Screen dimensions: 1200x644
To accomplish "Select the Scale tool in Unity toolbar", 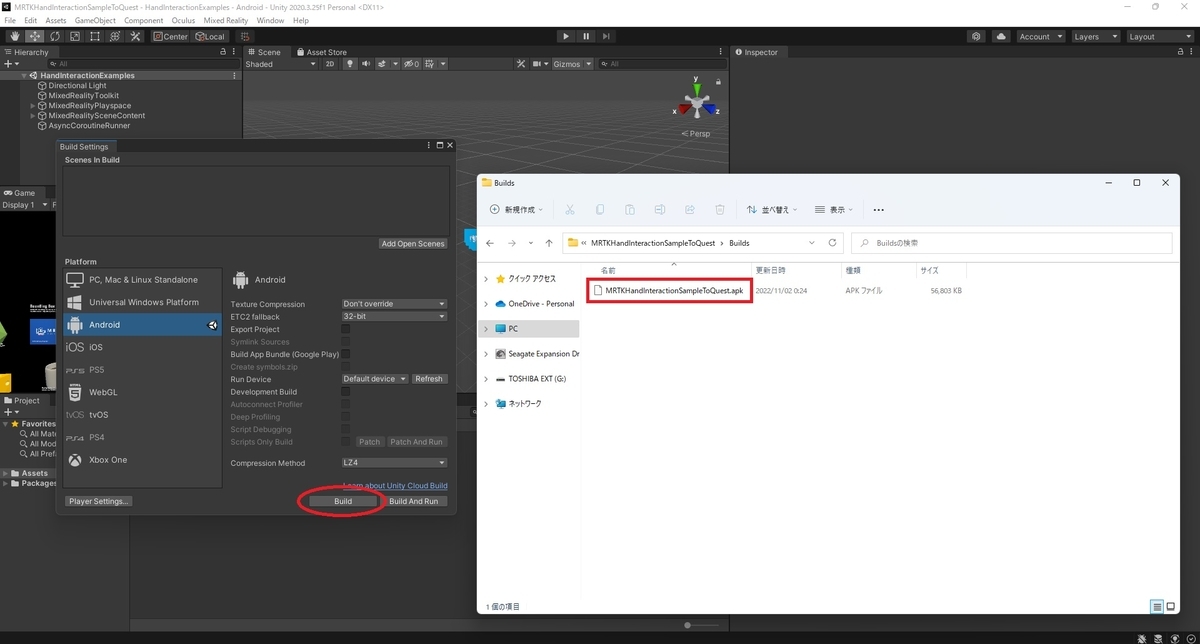I will 74,36.
